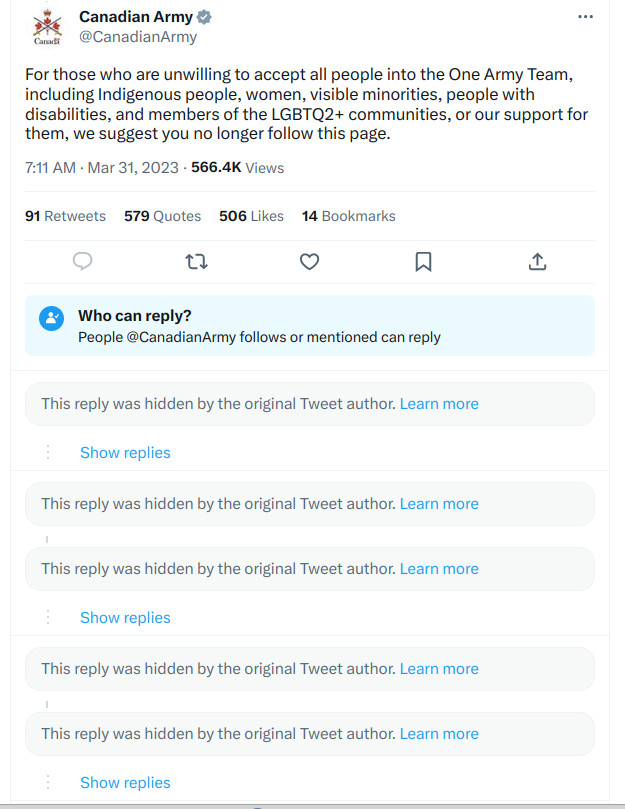Image resolution: width=625 pixels, height=809 pixels.
Task: Open the 91 Retweets list
Action: coord(65,216)
